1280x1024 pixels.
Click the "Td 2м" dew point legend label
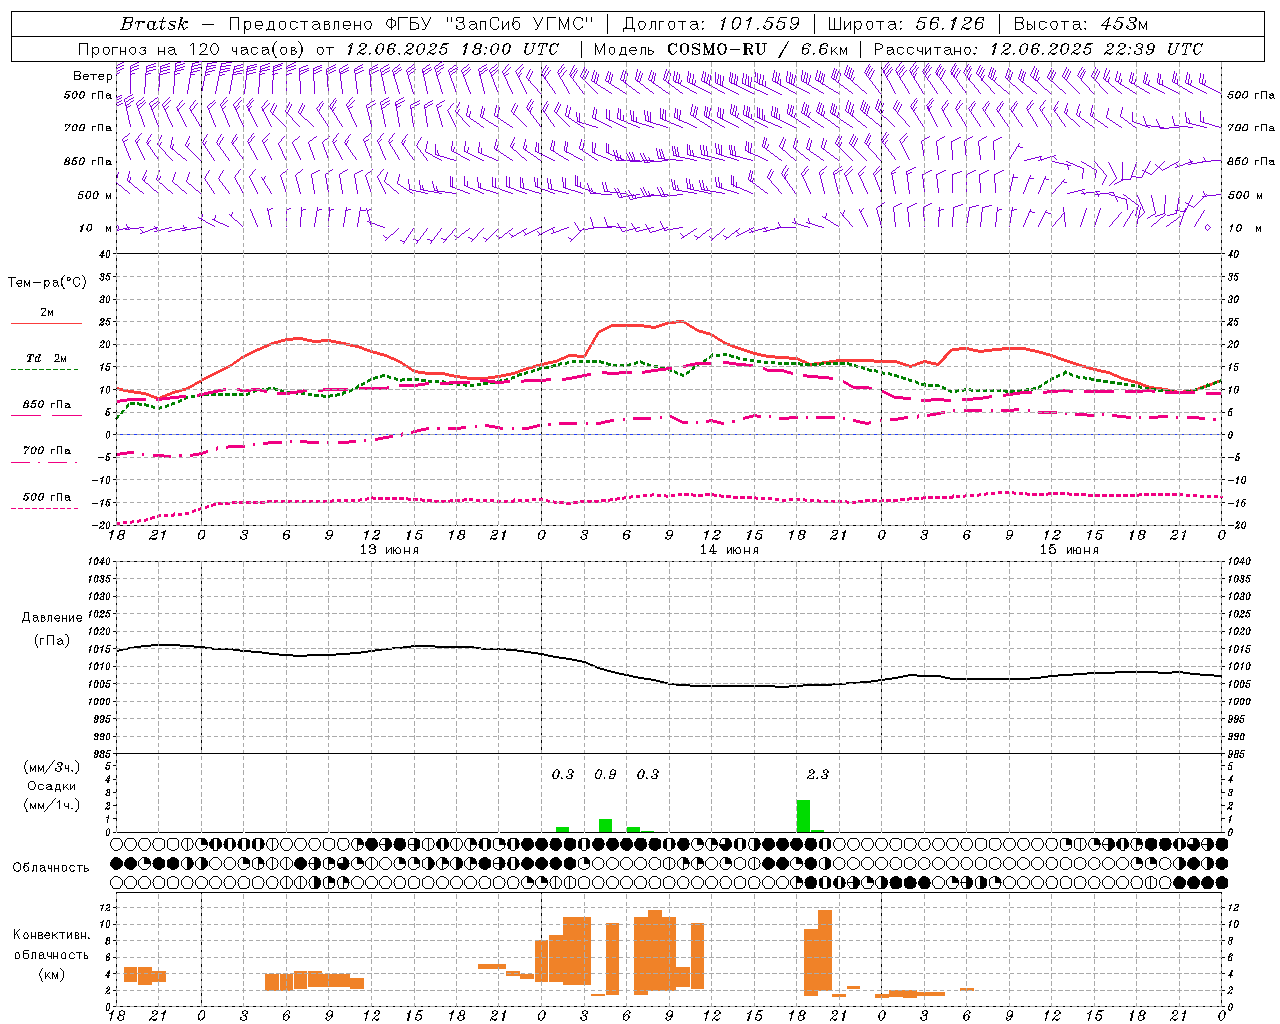coord(46,358)
